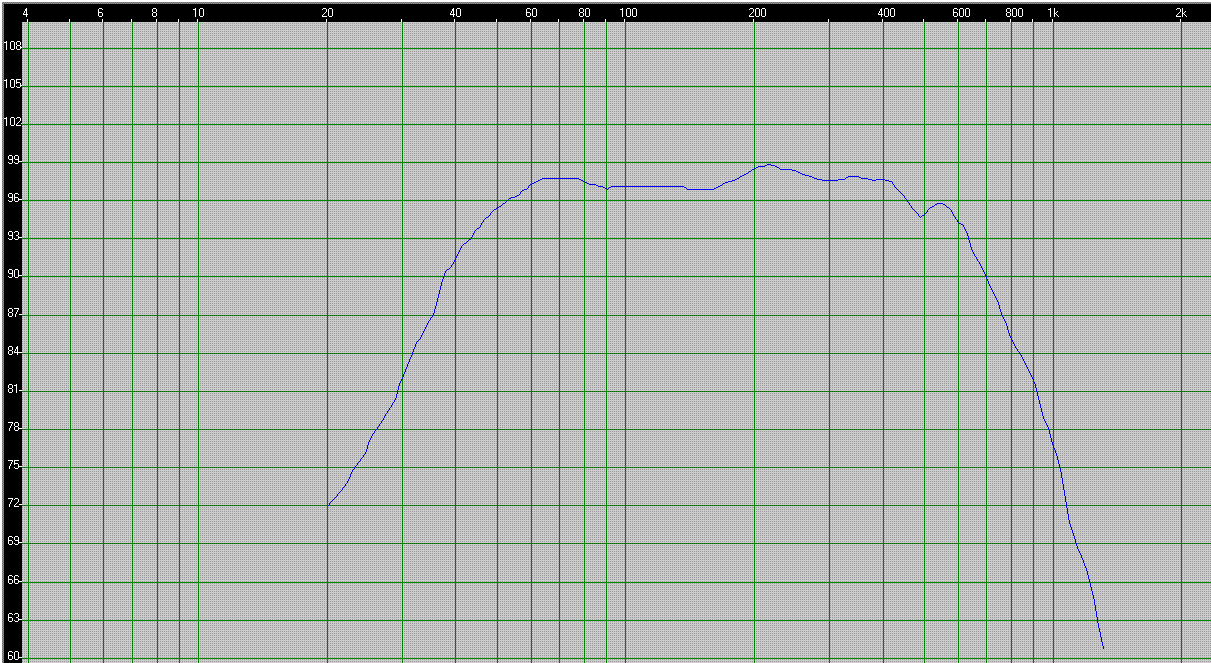1211x663 pixels.
Task: Select the 96 vertical axis label
Action: 14,199
